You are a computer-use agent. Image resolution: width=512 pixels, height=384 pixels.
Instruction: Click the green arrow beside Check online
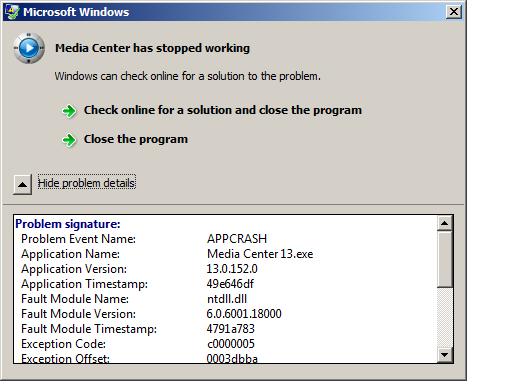pyautogui.click(x=69, y=111)
